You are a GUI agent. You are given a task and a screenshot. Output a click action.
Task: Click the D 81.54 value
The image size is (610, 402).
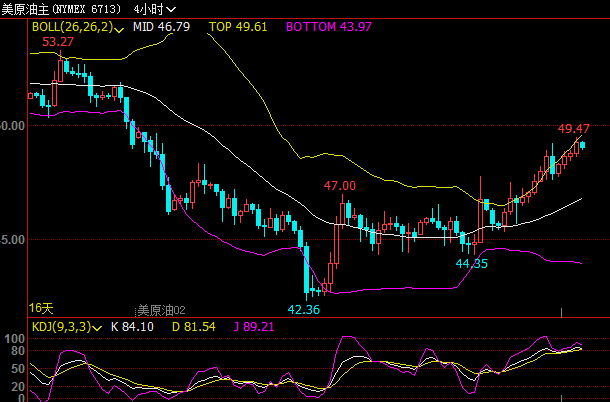click(x=194, y=327)
